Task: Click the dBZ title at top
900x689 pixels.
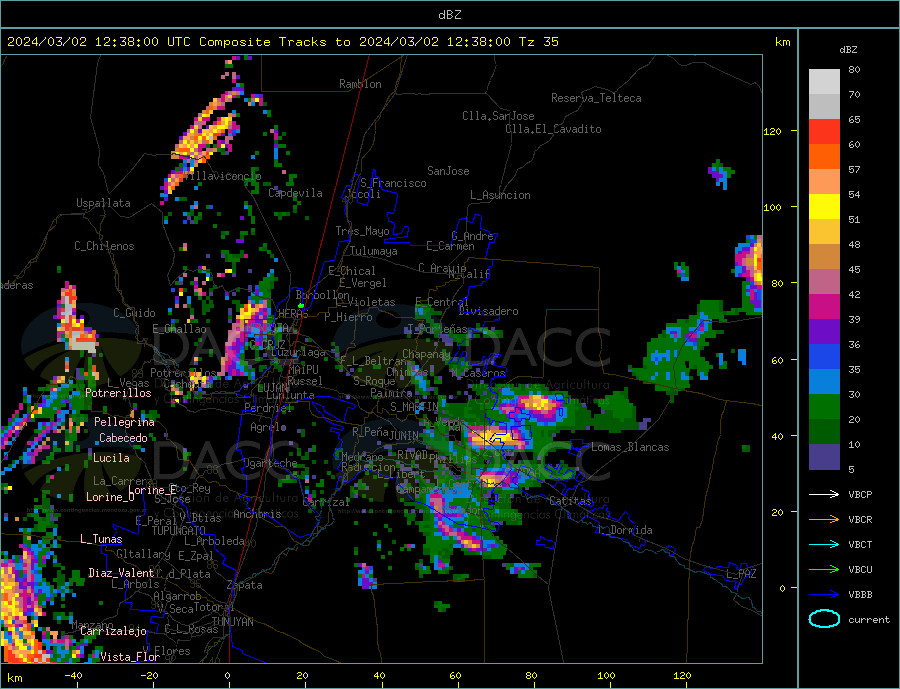Action: [449, 15]
